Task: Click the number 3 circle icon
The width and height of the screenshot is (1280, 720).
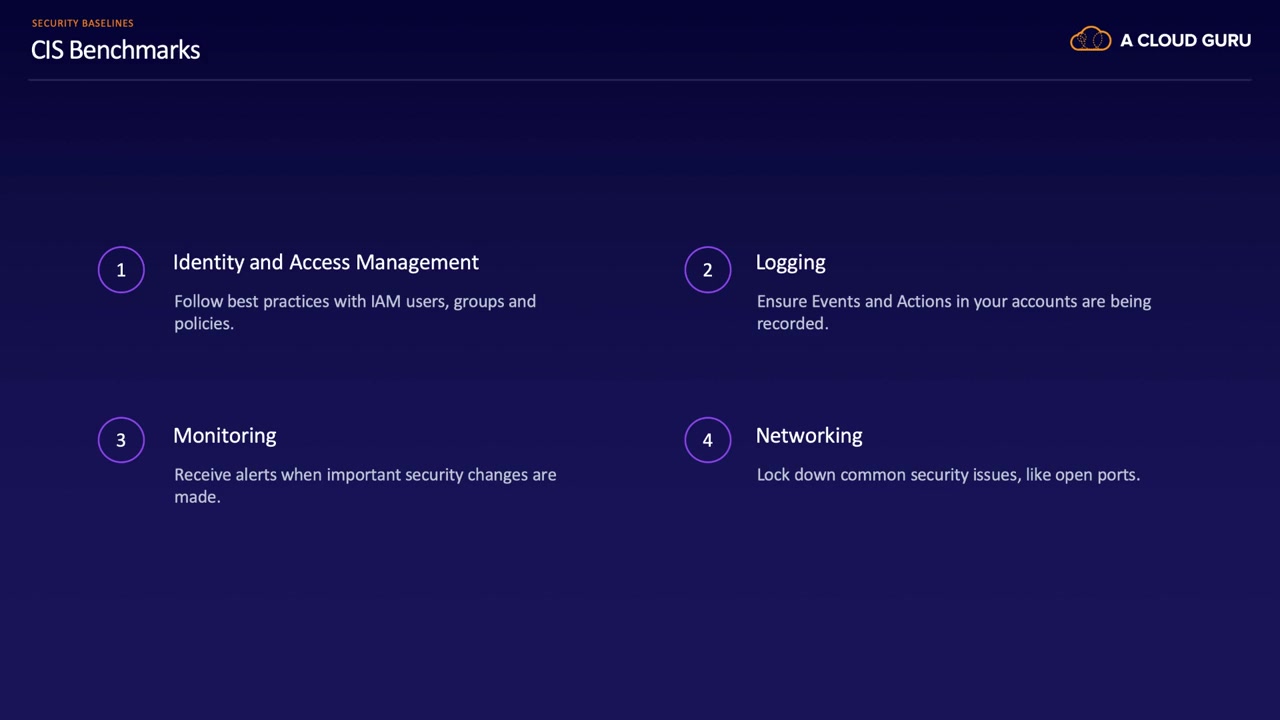Action: (121, 440)
